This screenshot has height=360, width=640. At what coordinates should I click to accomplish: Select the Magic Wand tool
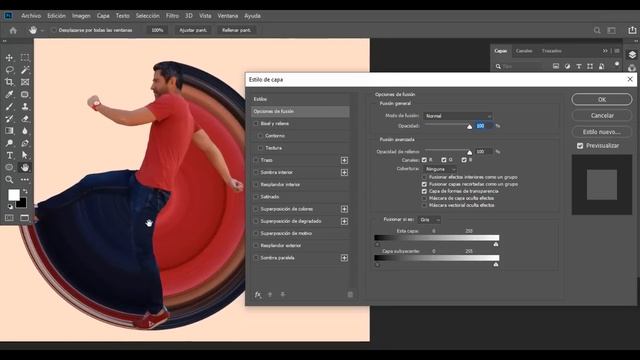[25, 70]
